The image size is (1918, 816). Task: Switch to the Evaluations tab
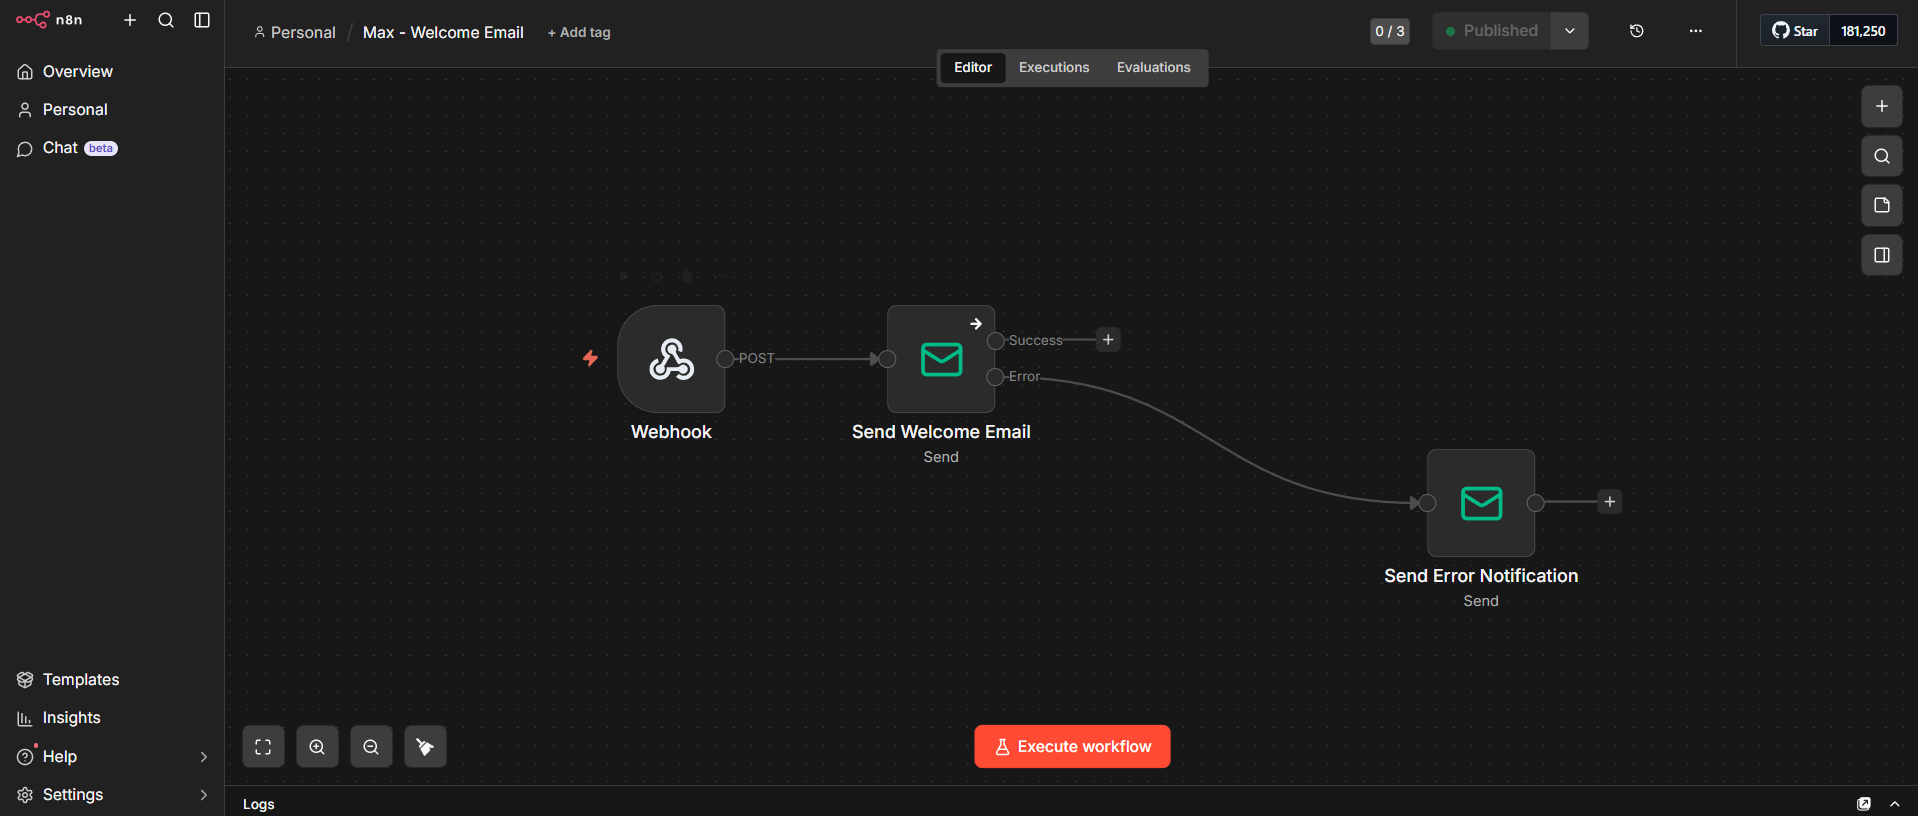pyautogui.click(x=1154, y=68)
